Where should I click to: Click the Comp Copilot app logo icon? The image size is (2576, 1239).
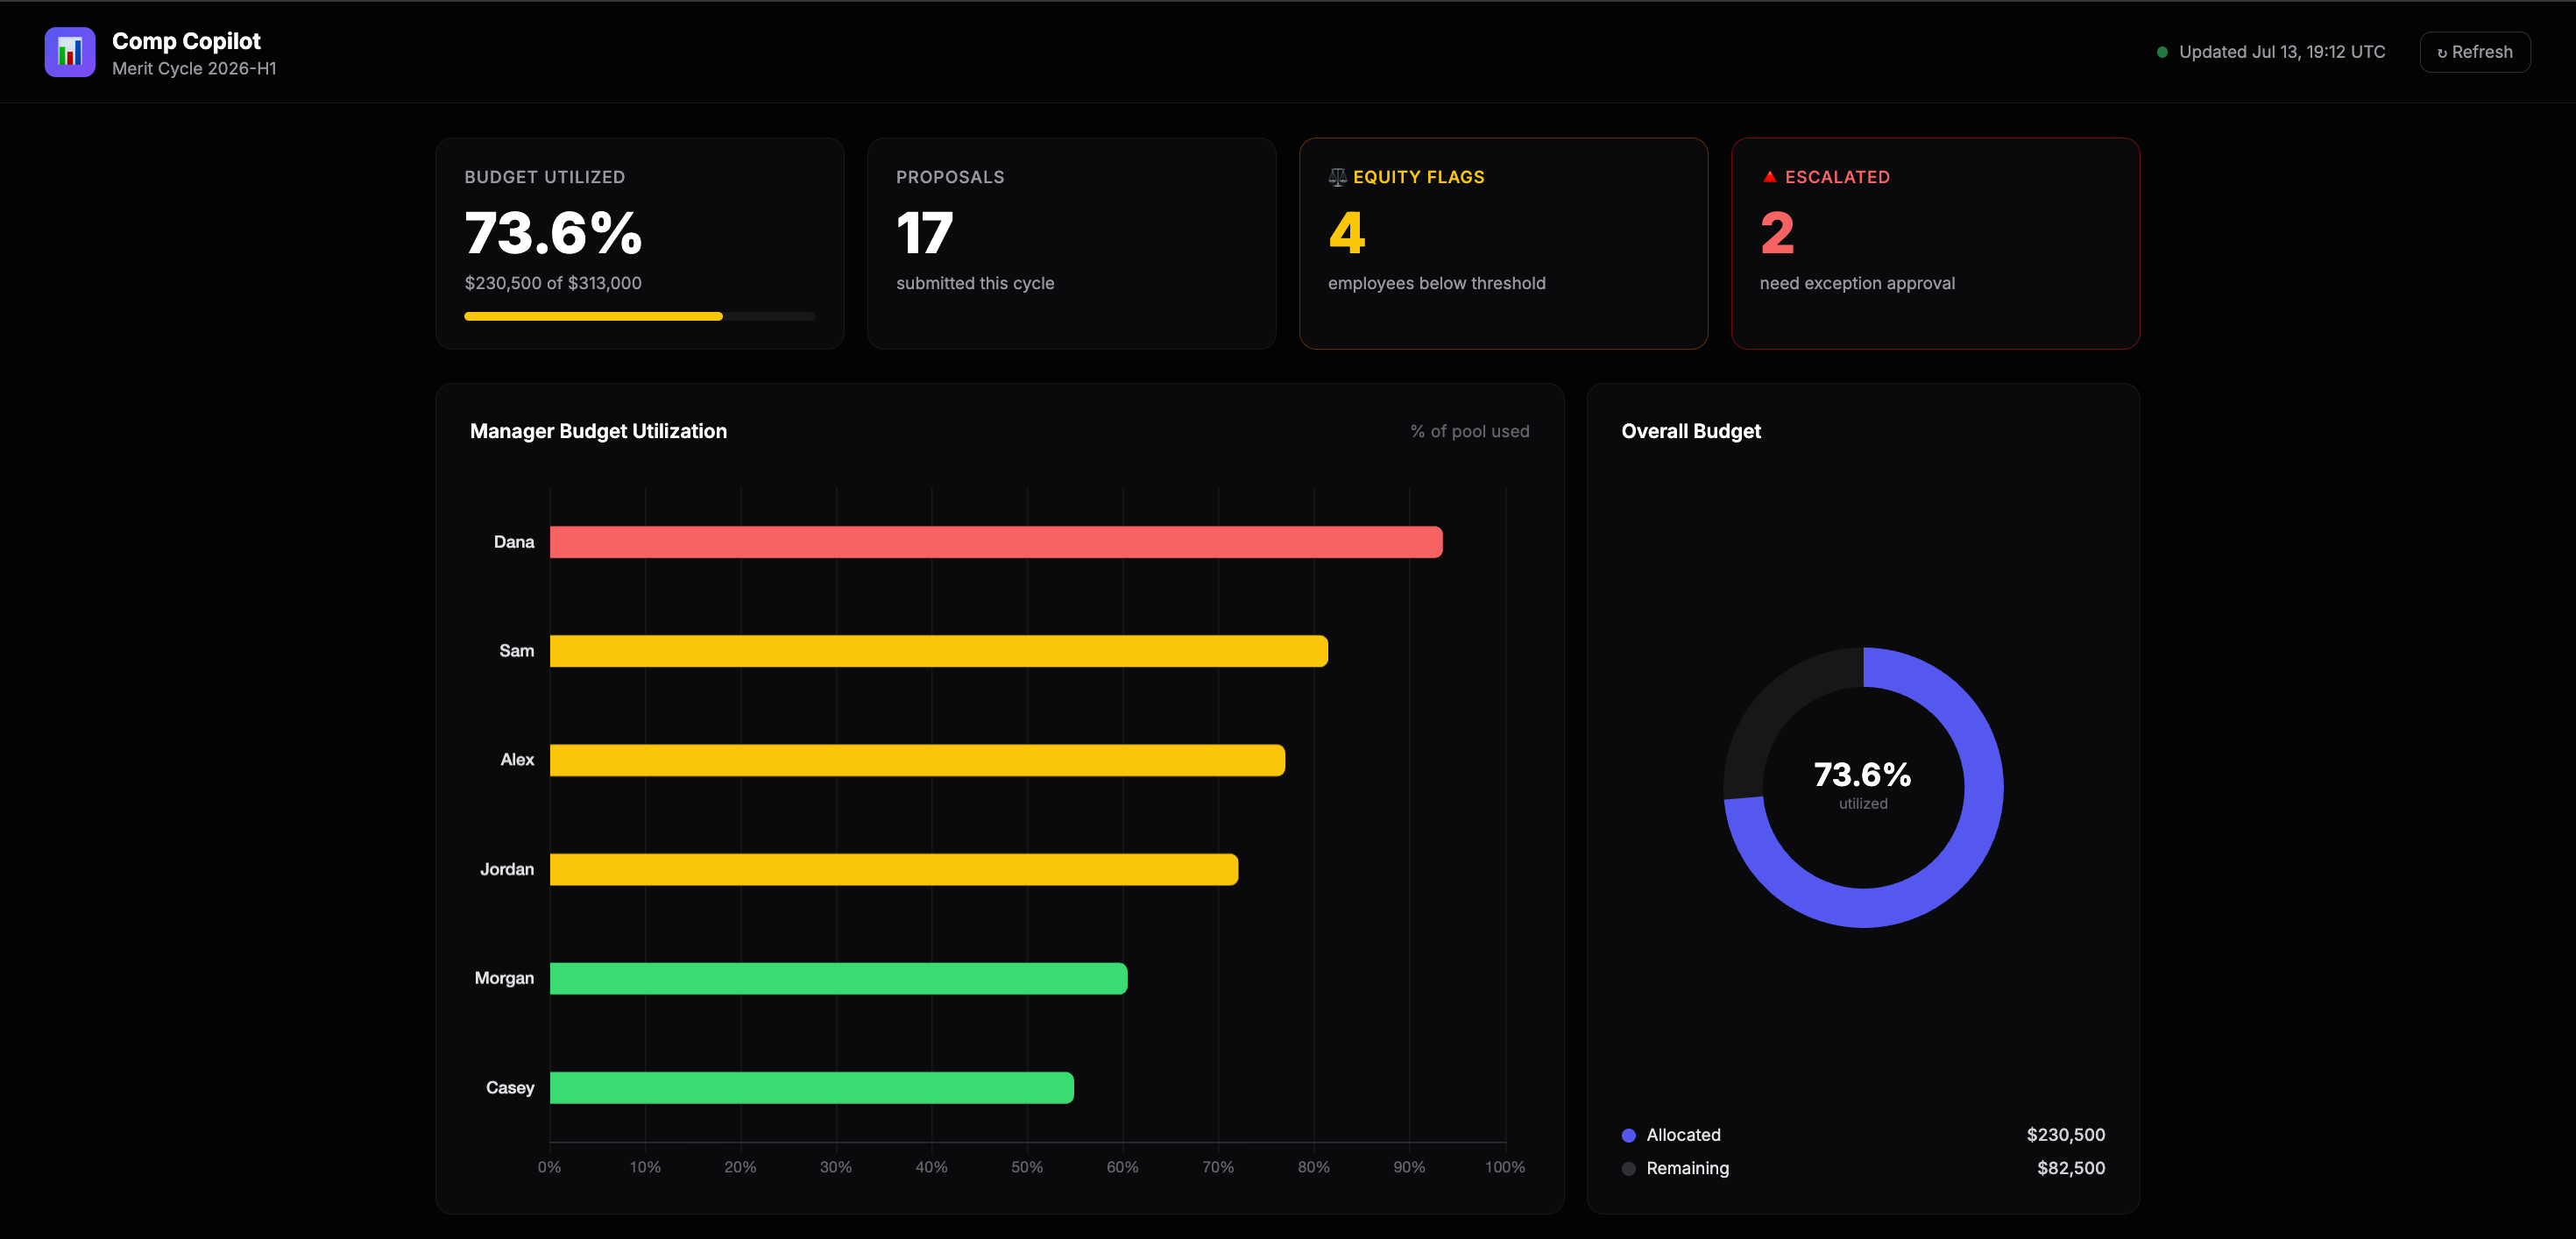click(x=70, y=52)
